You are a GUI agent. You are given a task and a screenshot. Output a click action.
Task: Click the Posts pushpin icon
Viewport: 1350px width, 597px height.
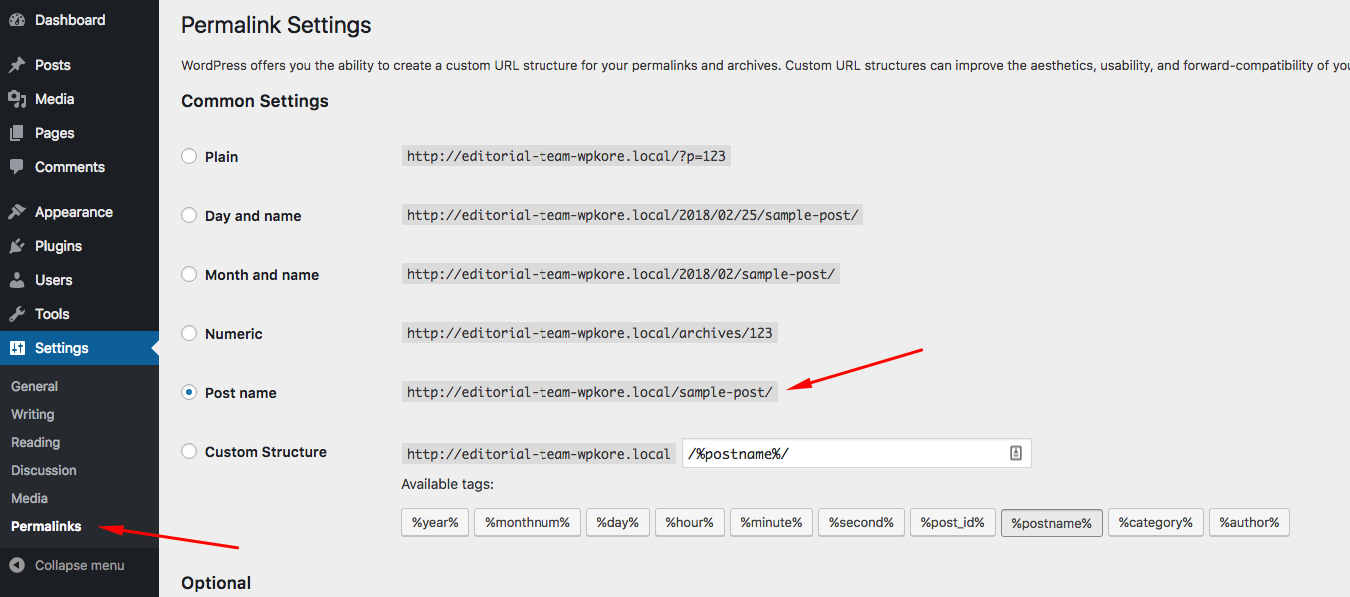17,65
